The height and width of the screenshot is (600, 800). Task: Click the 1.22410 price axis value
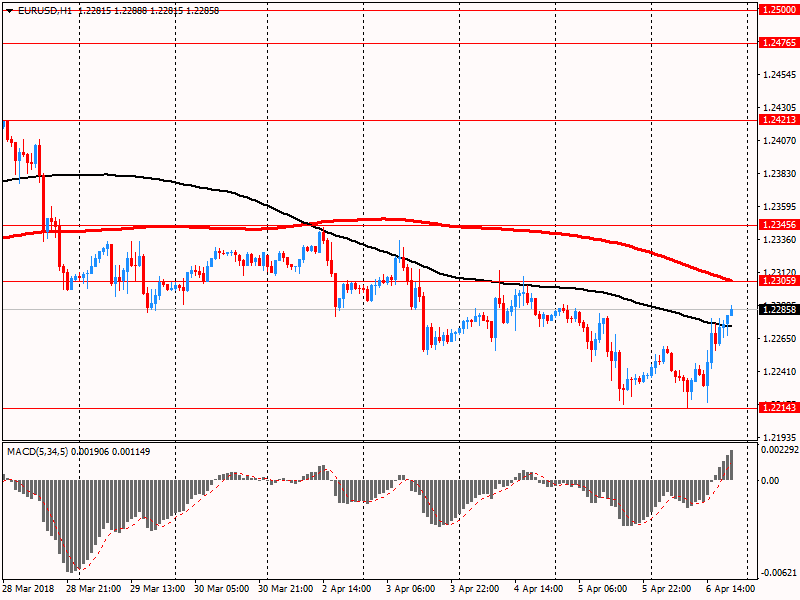click(779, 371)
